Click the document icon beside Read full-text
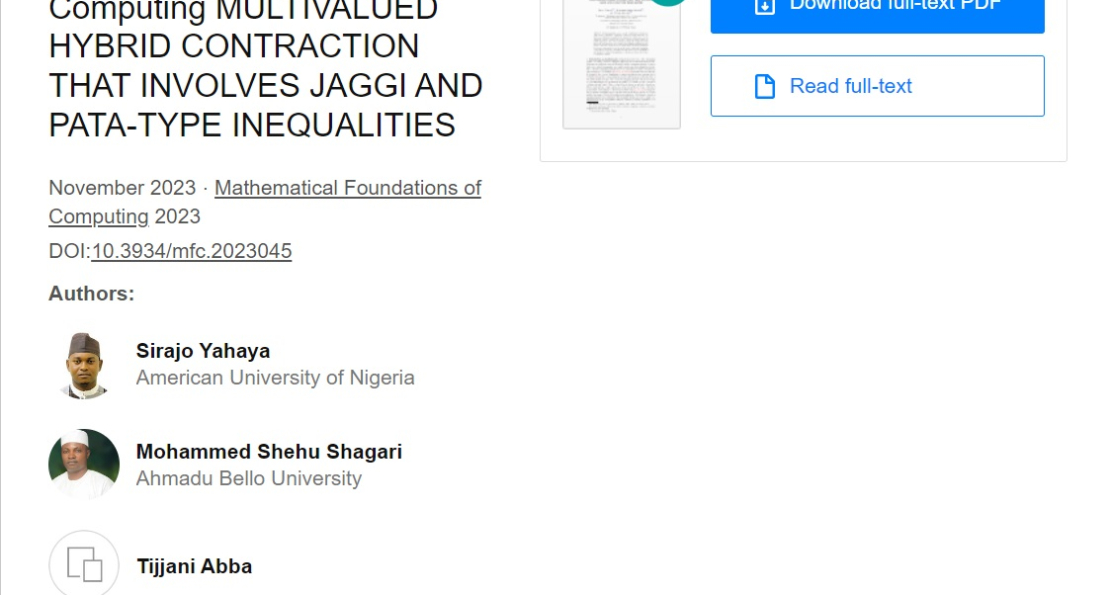The height and width of the screenshot is (595, 1110). [x=765, y=87]
